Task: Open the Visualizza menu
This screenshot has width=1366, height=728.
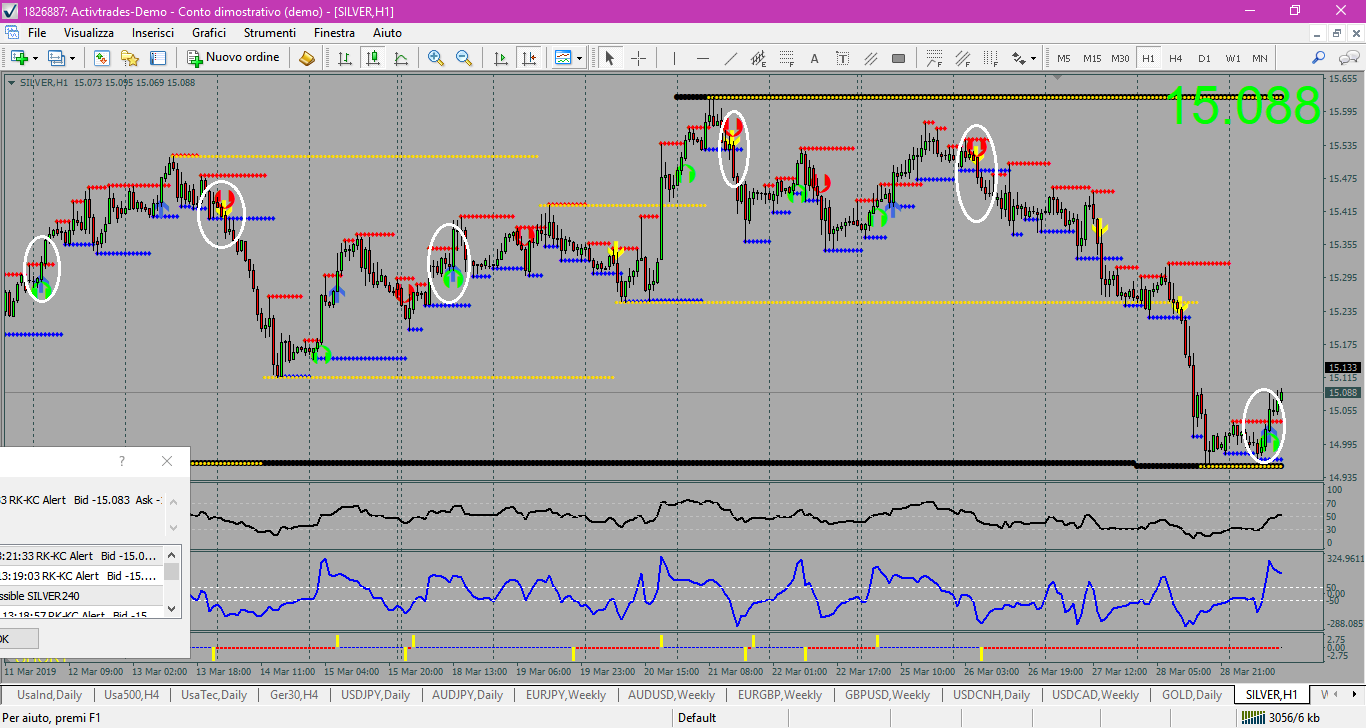Action: coord(89,33)
